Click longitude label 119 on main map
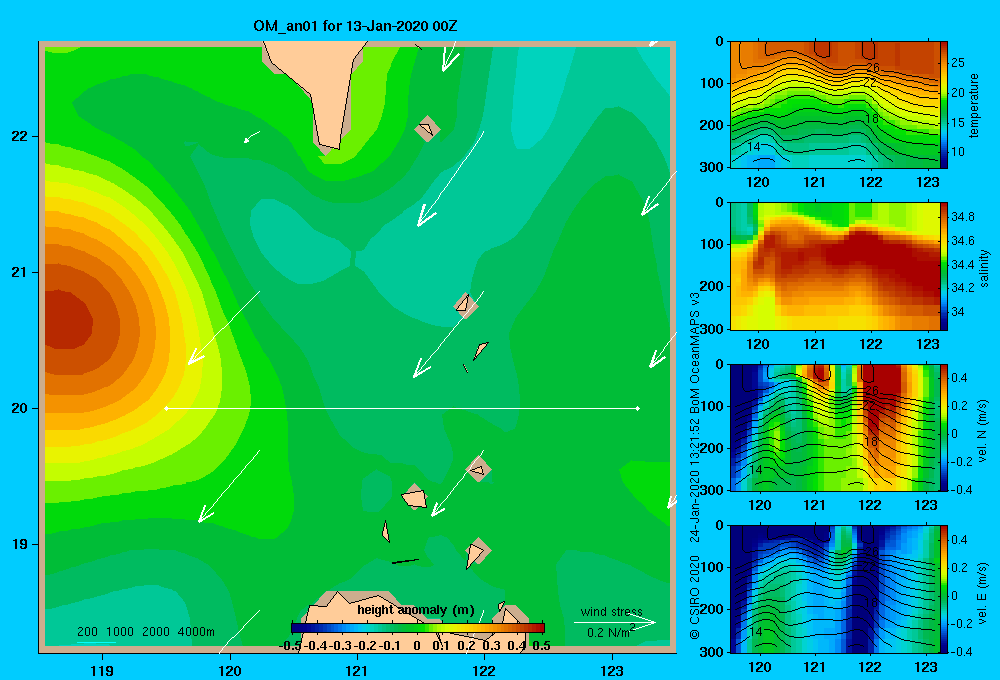Image resolution: width=1000 pixels, height=680 pixels. coord(103,670)
